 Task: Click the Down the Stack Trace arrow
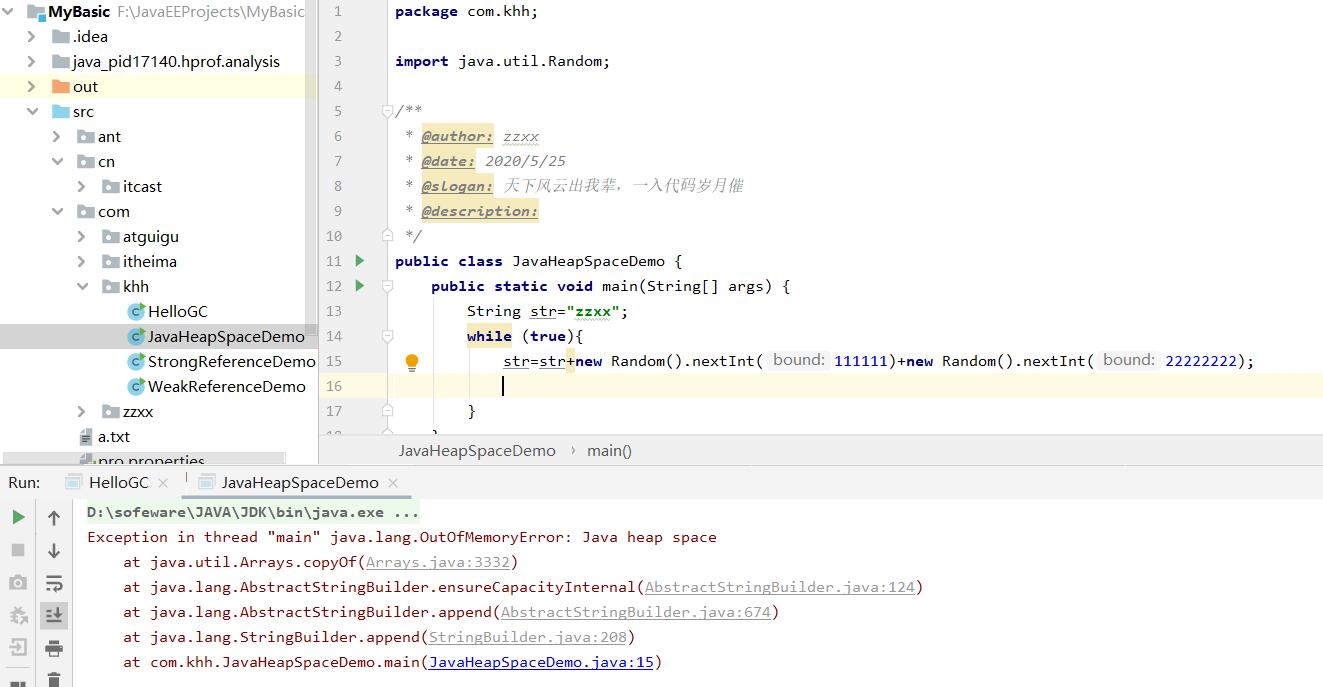click(54, 550)
